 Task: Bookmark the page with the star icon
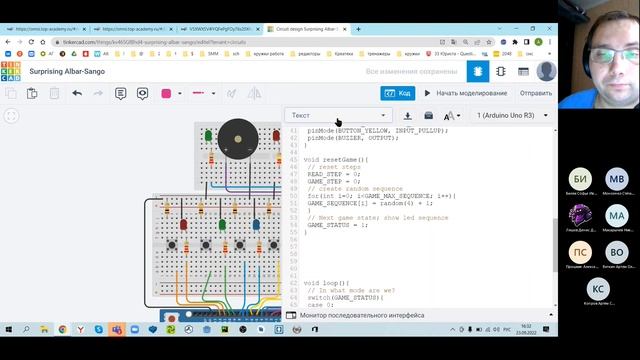tap(488, 42)
